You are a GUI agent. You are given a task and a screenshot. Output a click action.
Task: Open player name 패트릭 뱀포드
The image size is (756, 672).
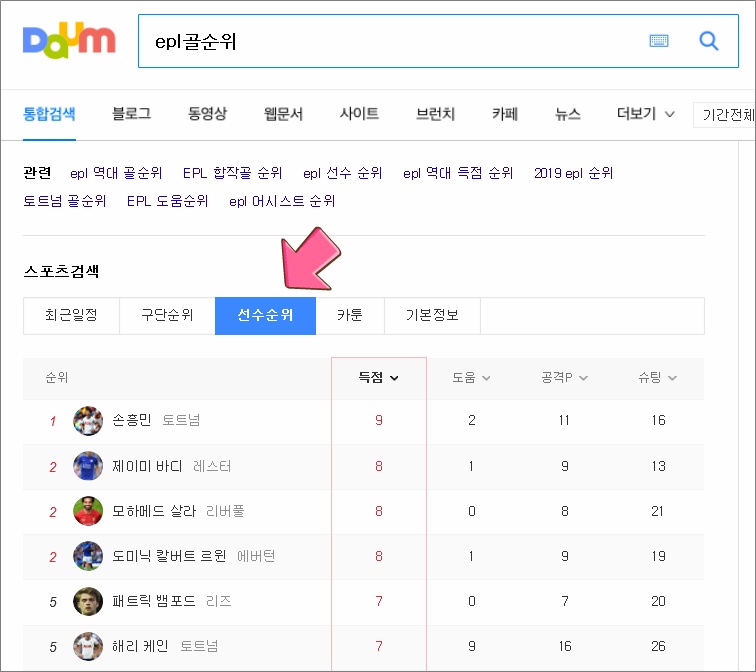[153, 601]
